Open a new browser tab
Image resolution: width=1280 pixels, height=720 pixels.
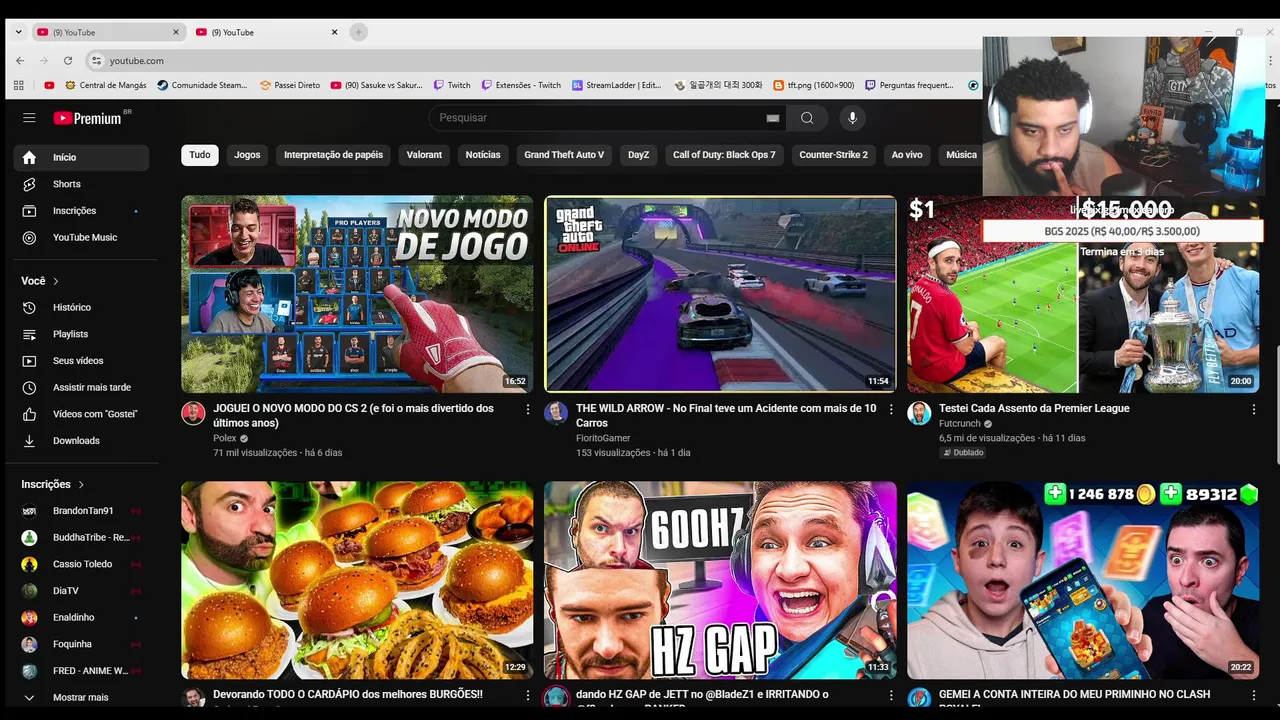358,32
